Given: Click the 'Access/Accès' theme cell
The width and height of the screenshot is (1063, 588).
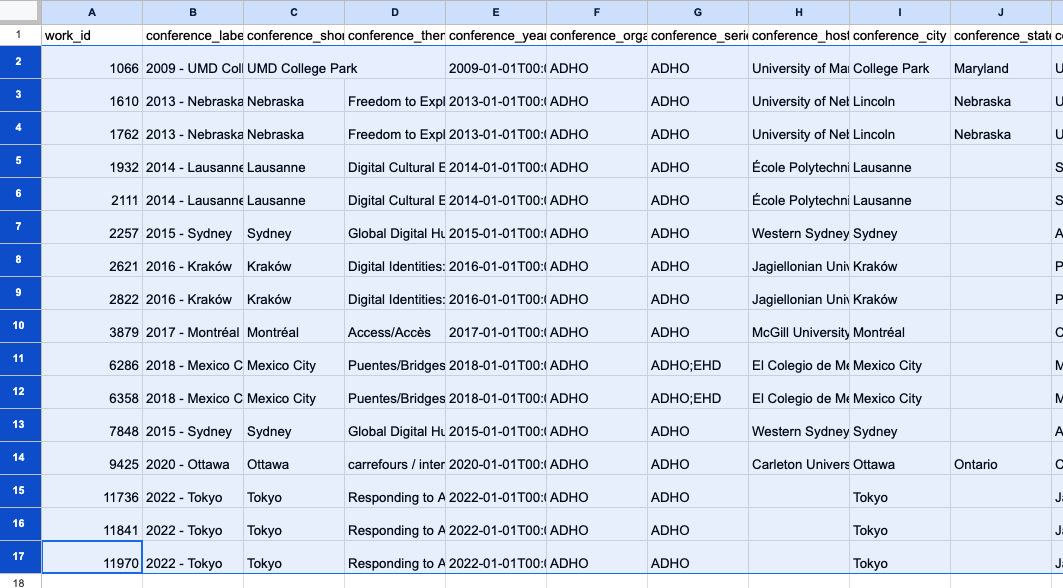Looking at the screenshot, I should coord(395,332).
